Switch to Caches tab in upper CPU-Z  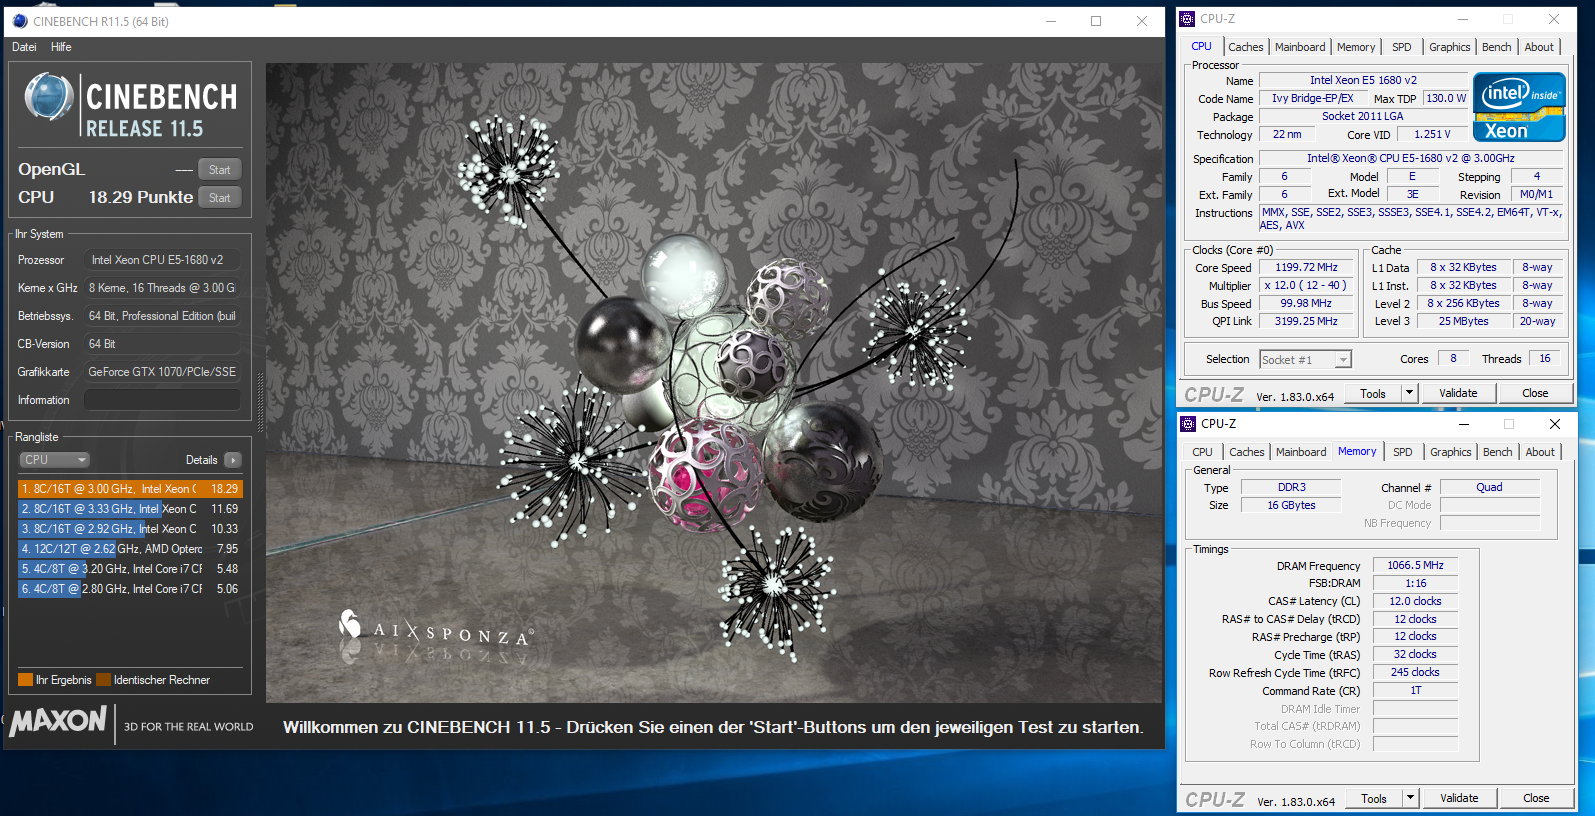tap(1245, 47)
